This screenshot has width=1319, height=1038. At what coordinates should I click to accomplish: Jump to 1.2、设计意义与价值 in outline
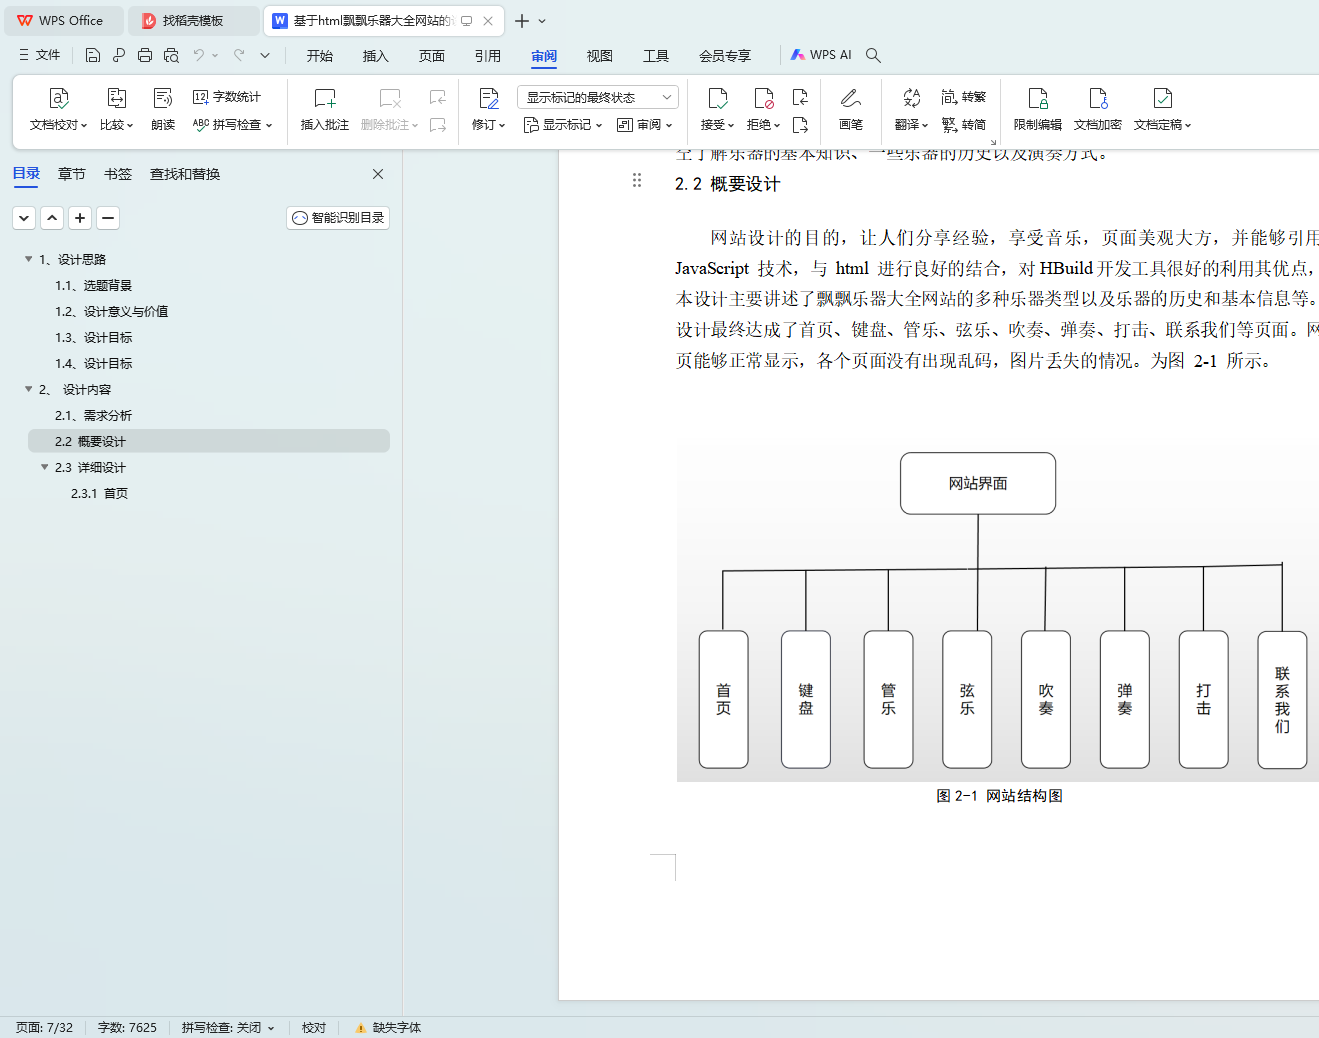coord(112,311)
